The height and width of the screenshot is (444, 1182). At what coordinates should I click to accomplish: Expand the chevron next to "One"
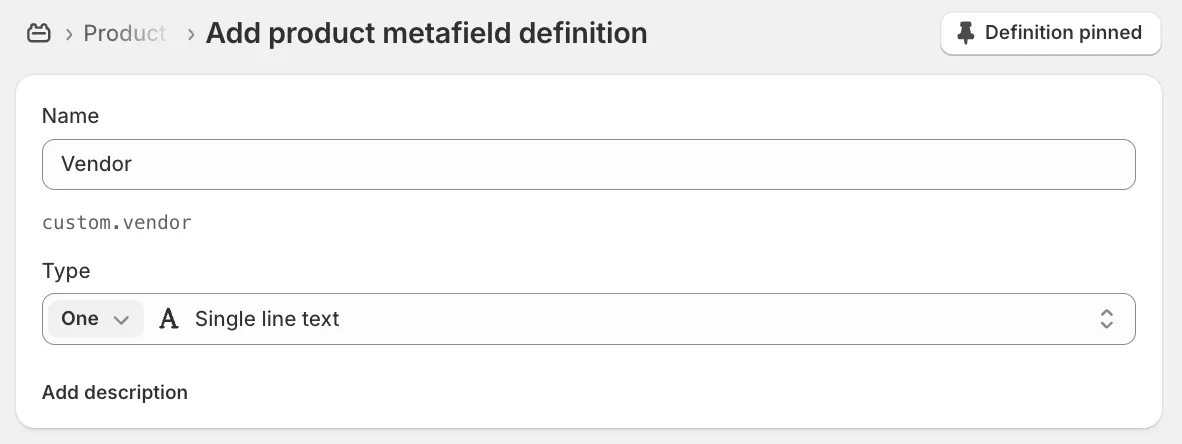[x=121, y=320]
